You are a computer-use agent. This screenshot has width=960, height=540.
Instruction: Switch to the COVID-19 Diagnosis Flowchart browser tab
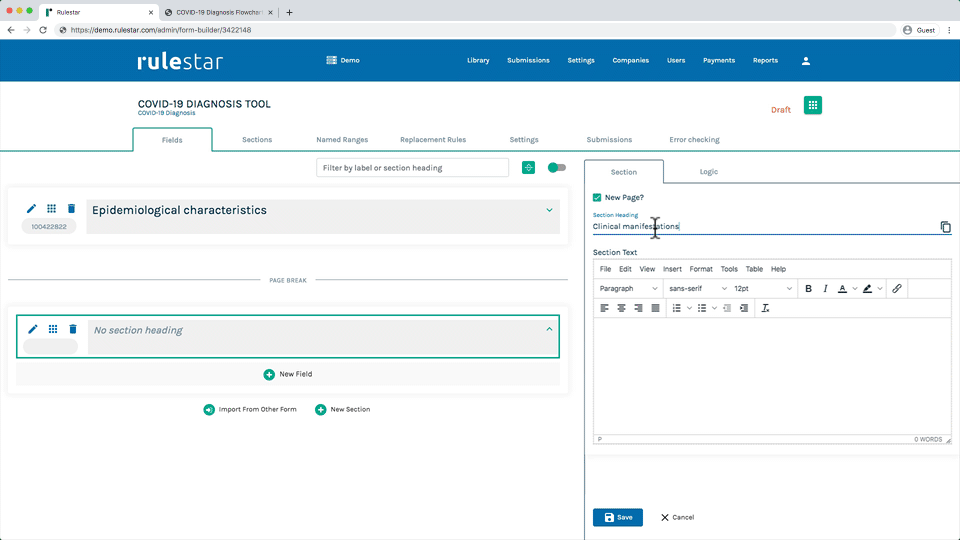tap(219, 12)
